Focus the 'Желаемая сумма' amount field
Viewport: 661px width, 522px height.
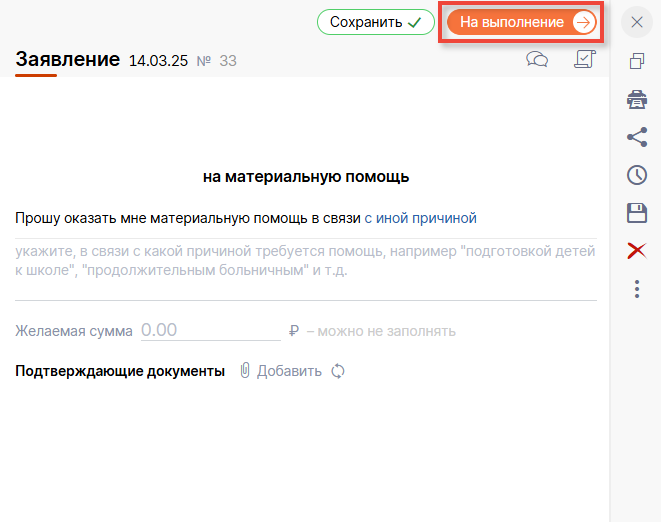tap(210, 330)
